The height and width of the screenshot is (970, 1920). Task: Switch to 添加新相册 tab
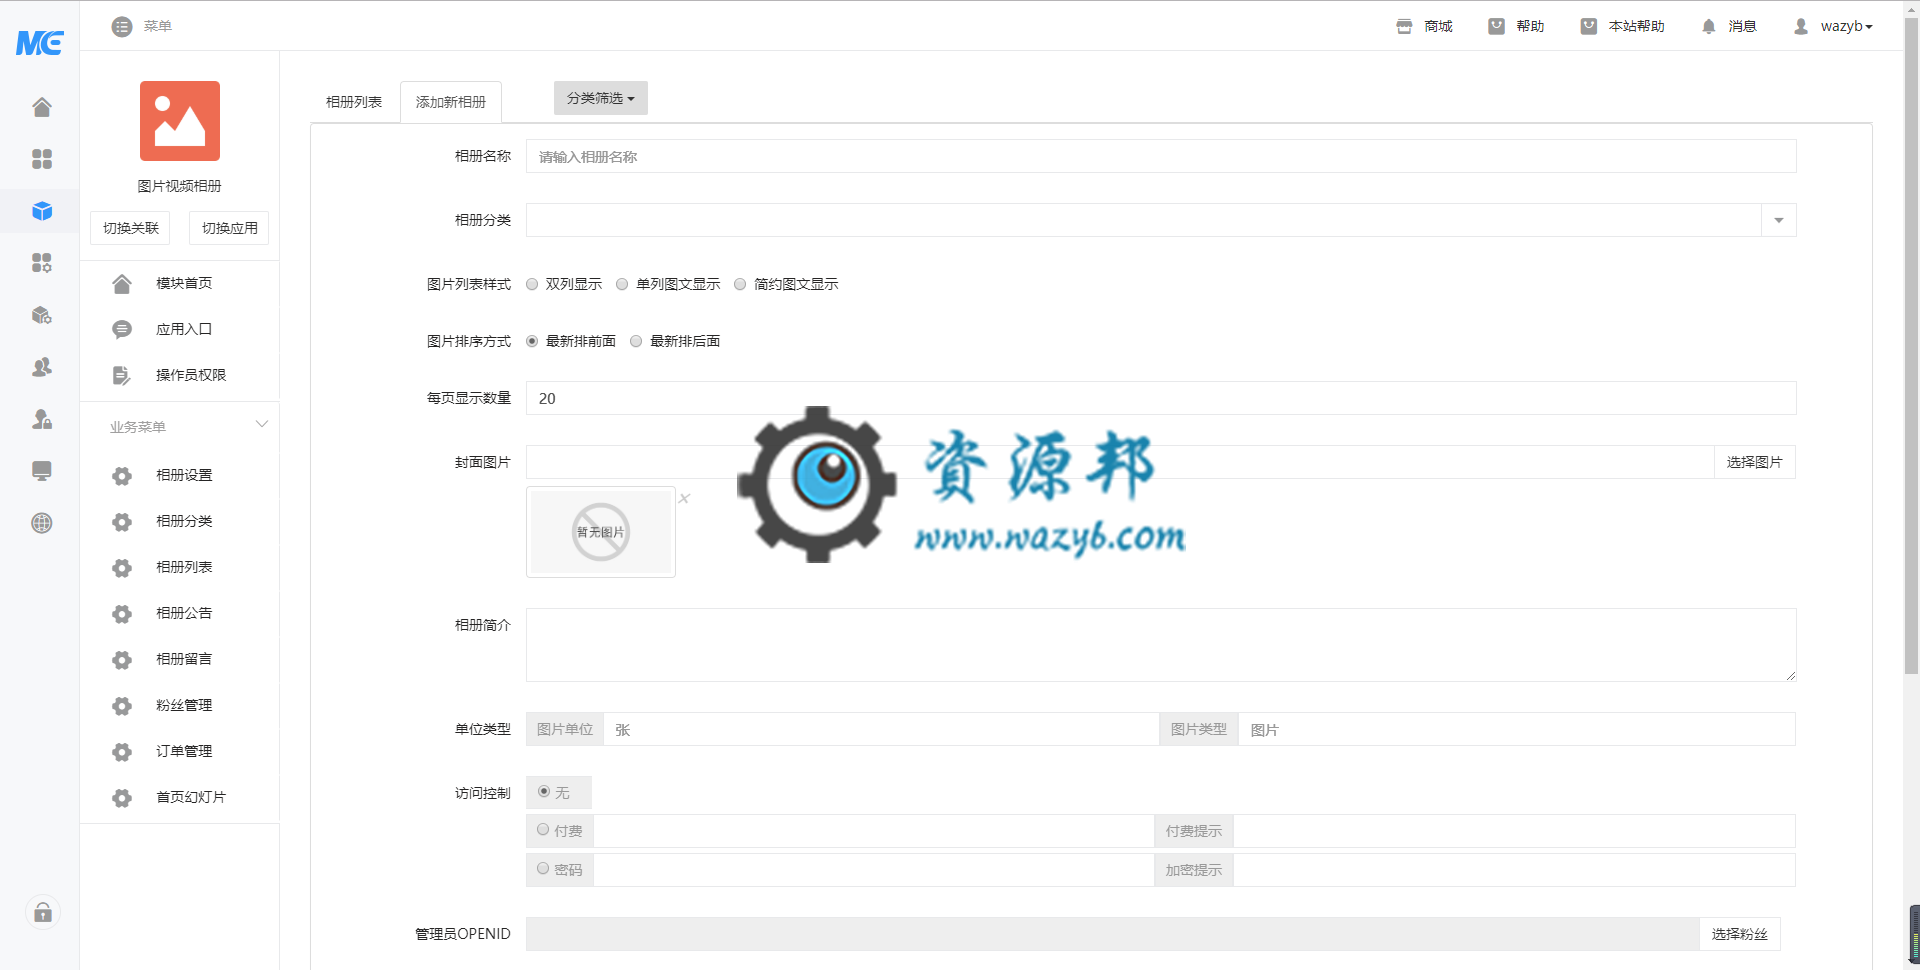tap(451, 102)
